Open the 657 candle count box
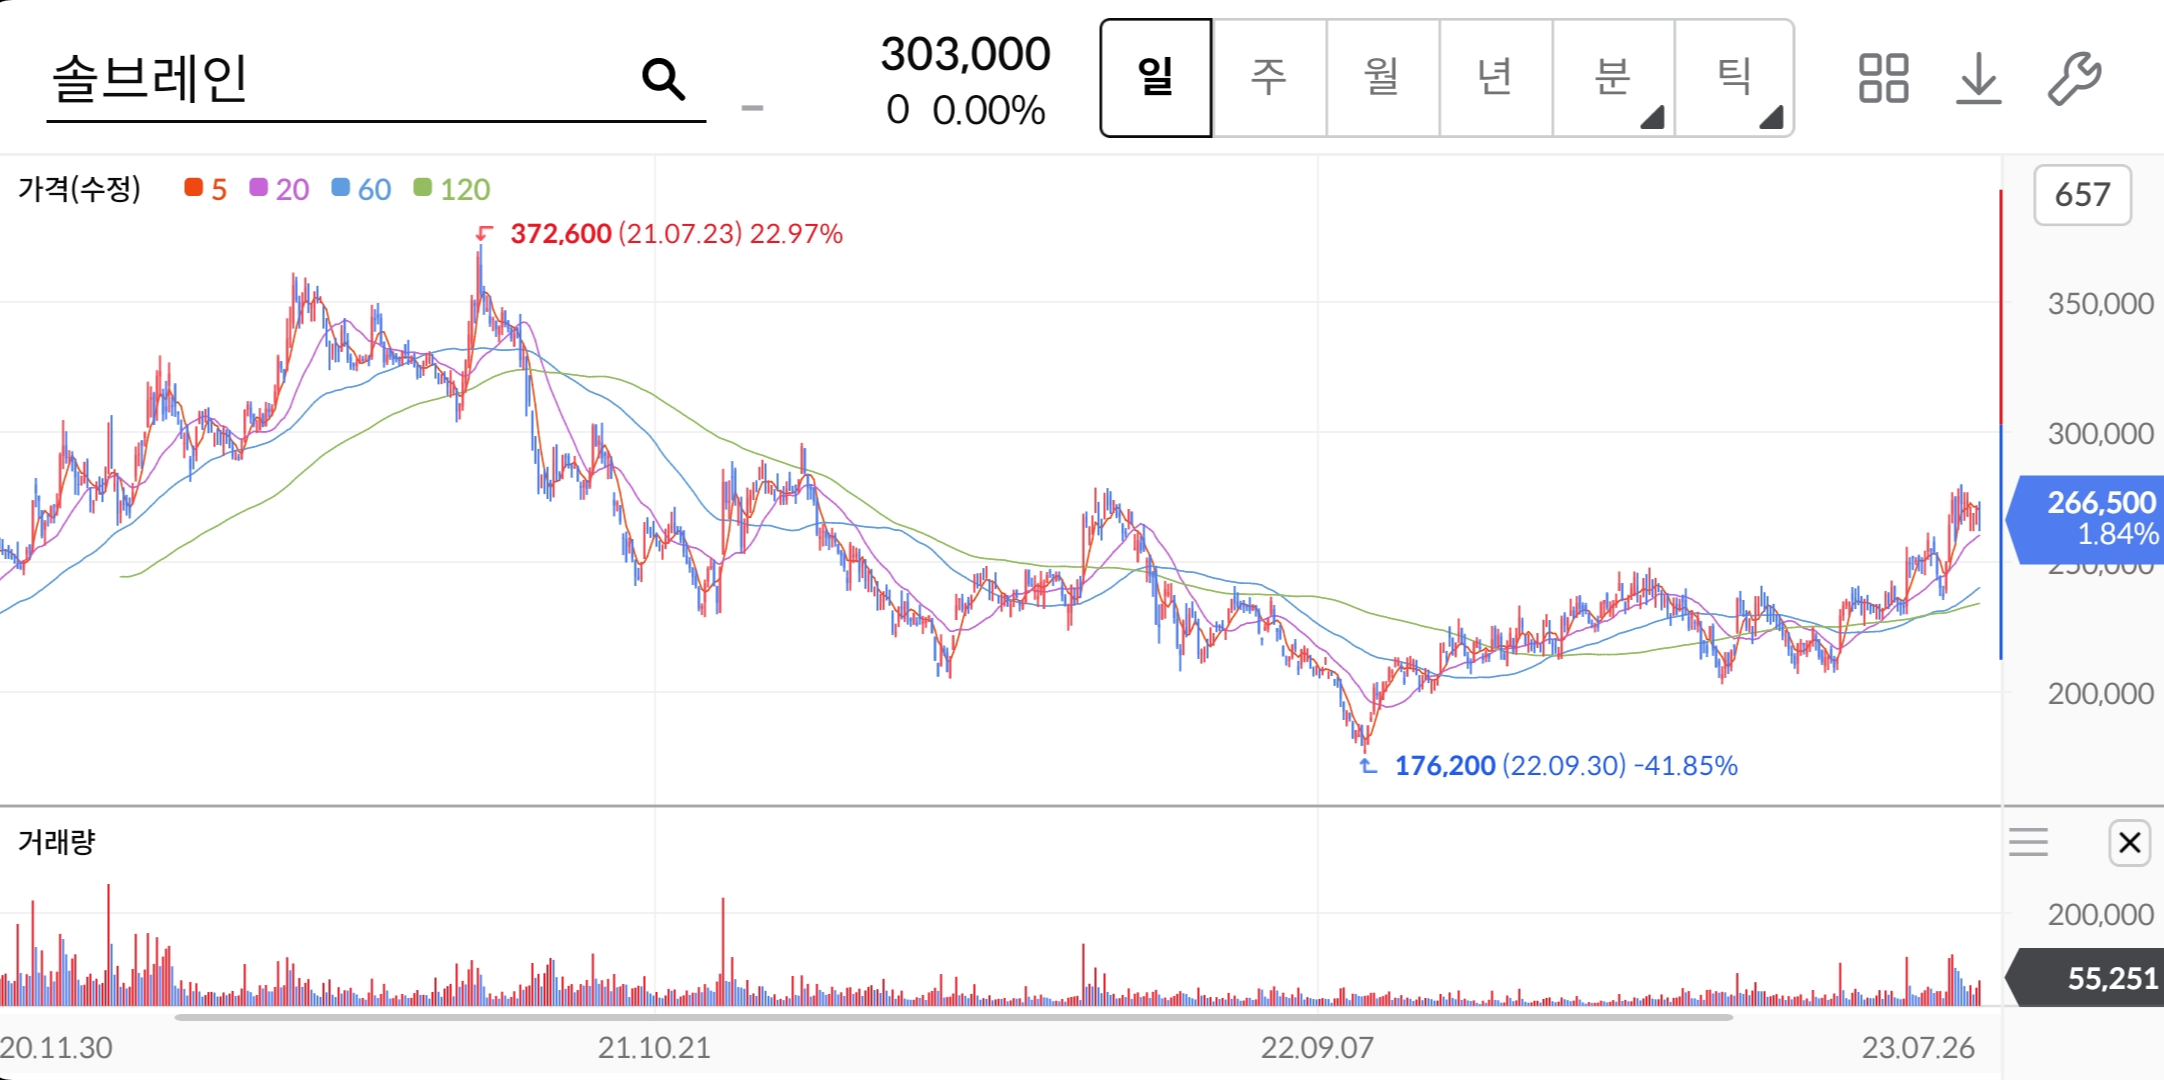This screenshot has height=1080, width=2164. [x=2082, y=195]
